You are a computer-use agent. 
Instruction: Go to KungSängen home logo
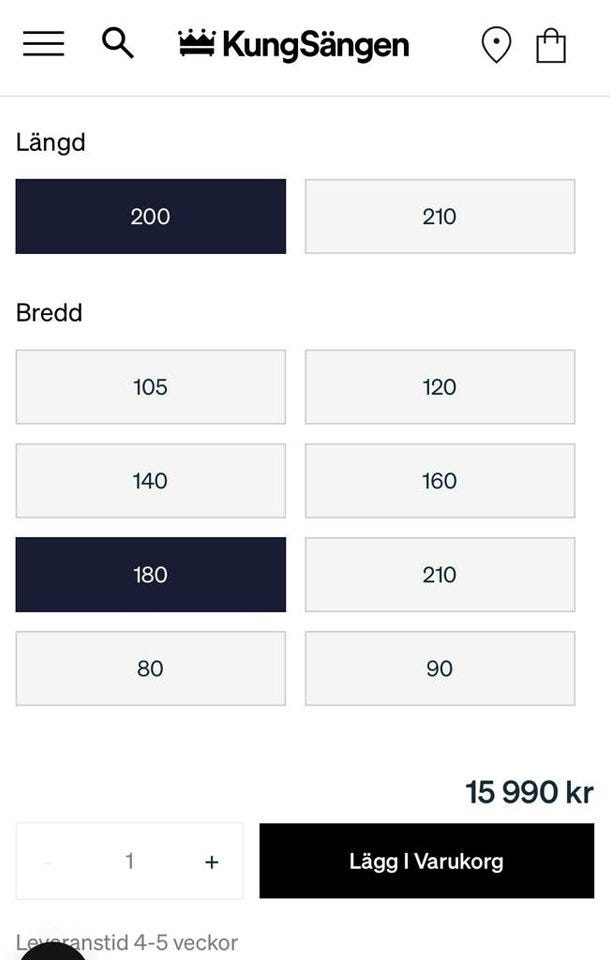tap(294, 44)
